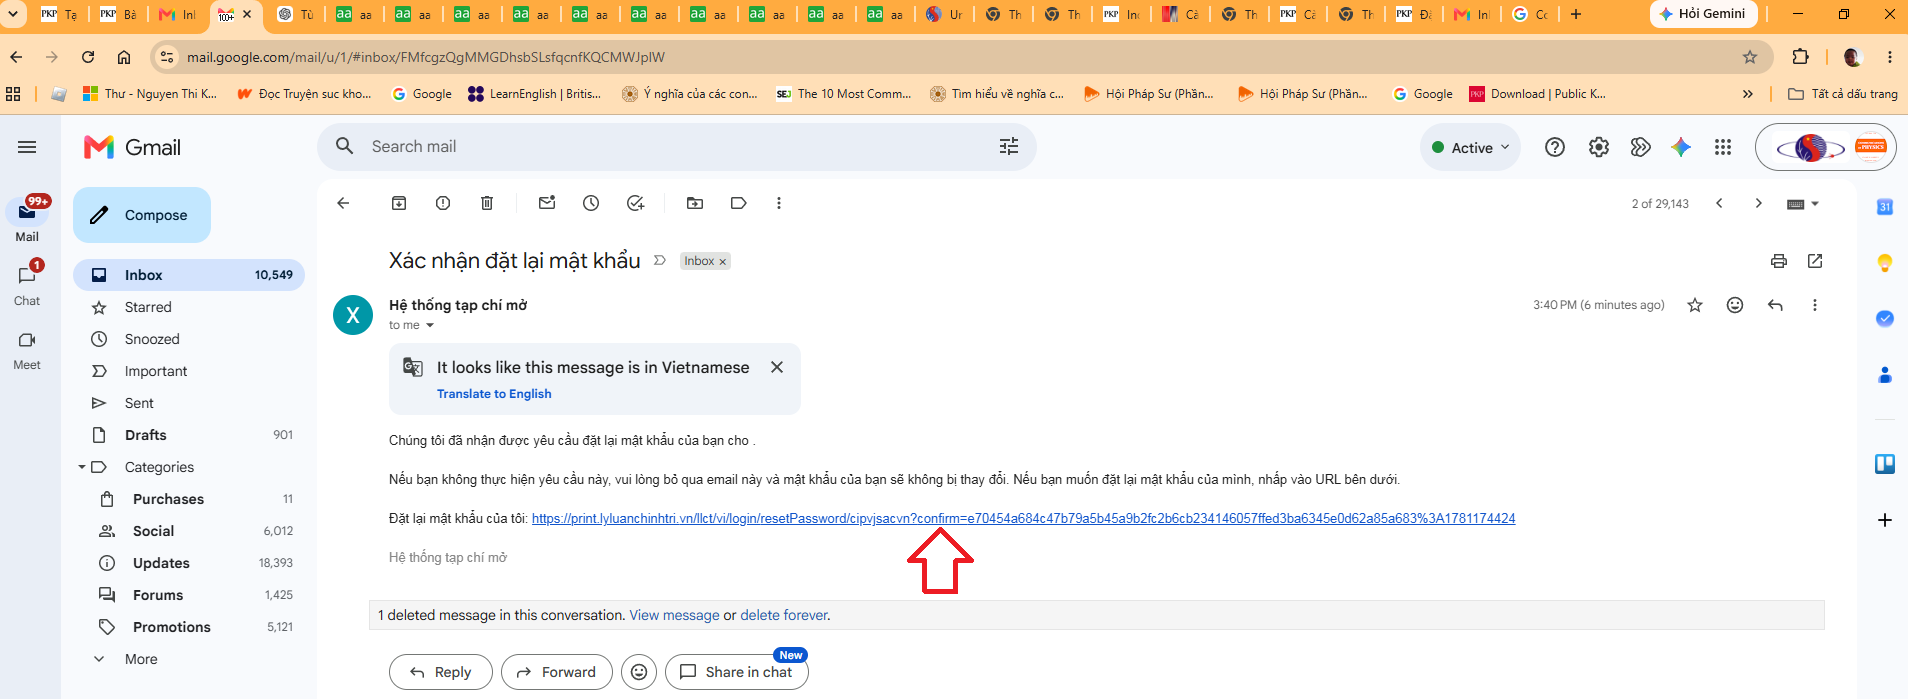Open the Promotions category
The width and height of the screenshot is (1908, 699).
tap(189, 627)
